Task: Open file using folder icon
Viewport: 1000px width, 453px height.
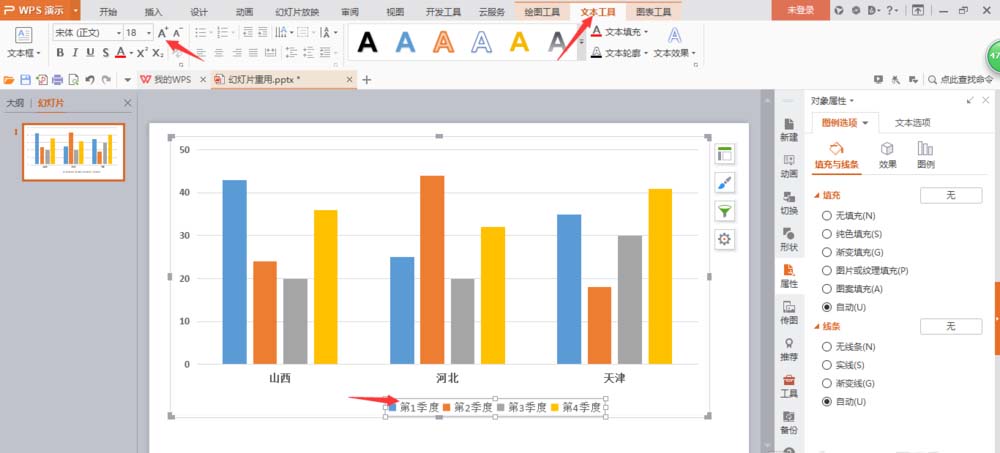Action: 9,80
